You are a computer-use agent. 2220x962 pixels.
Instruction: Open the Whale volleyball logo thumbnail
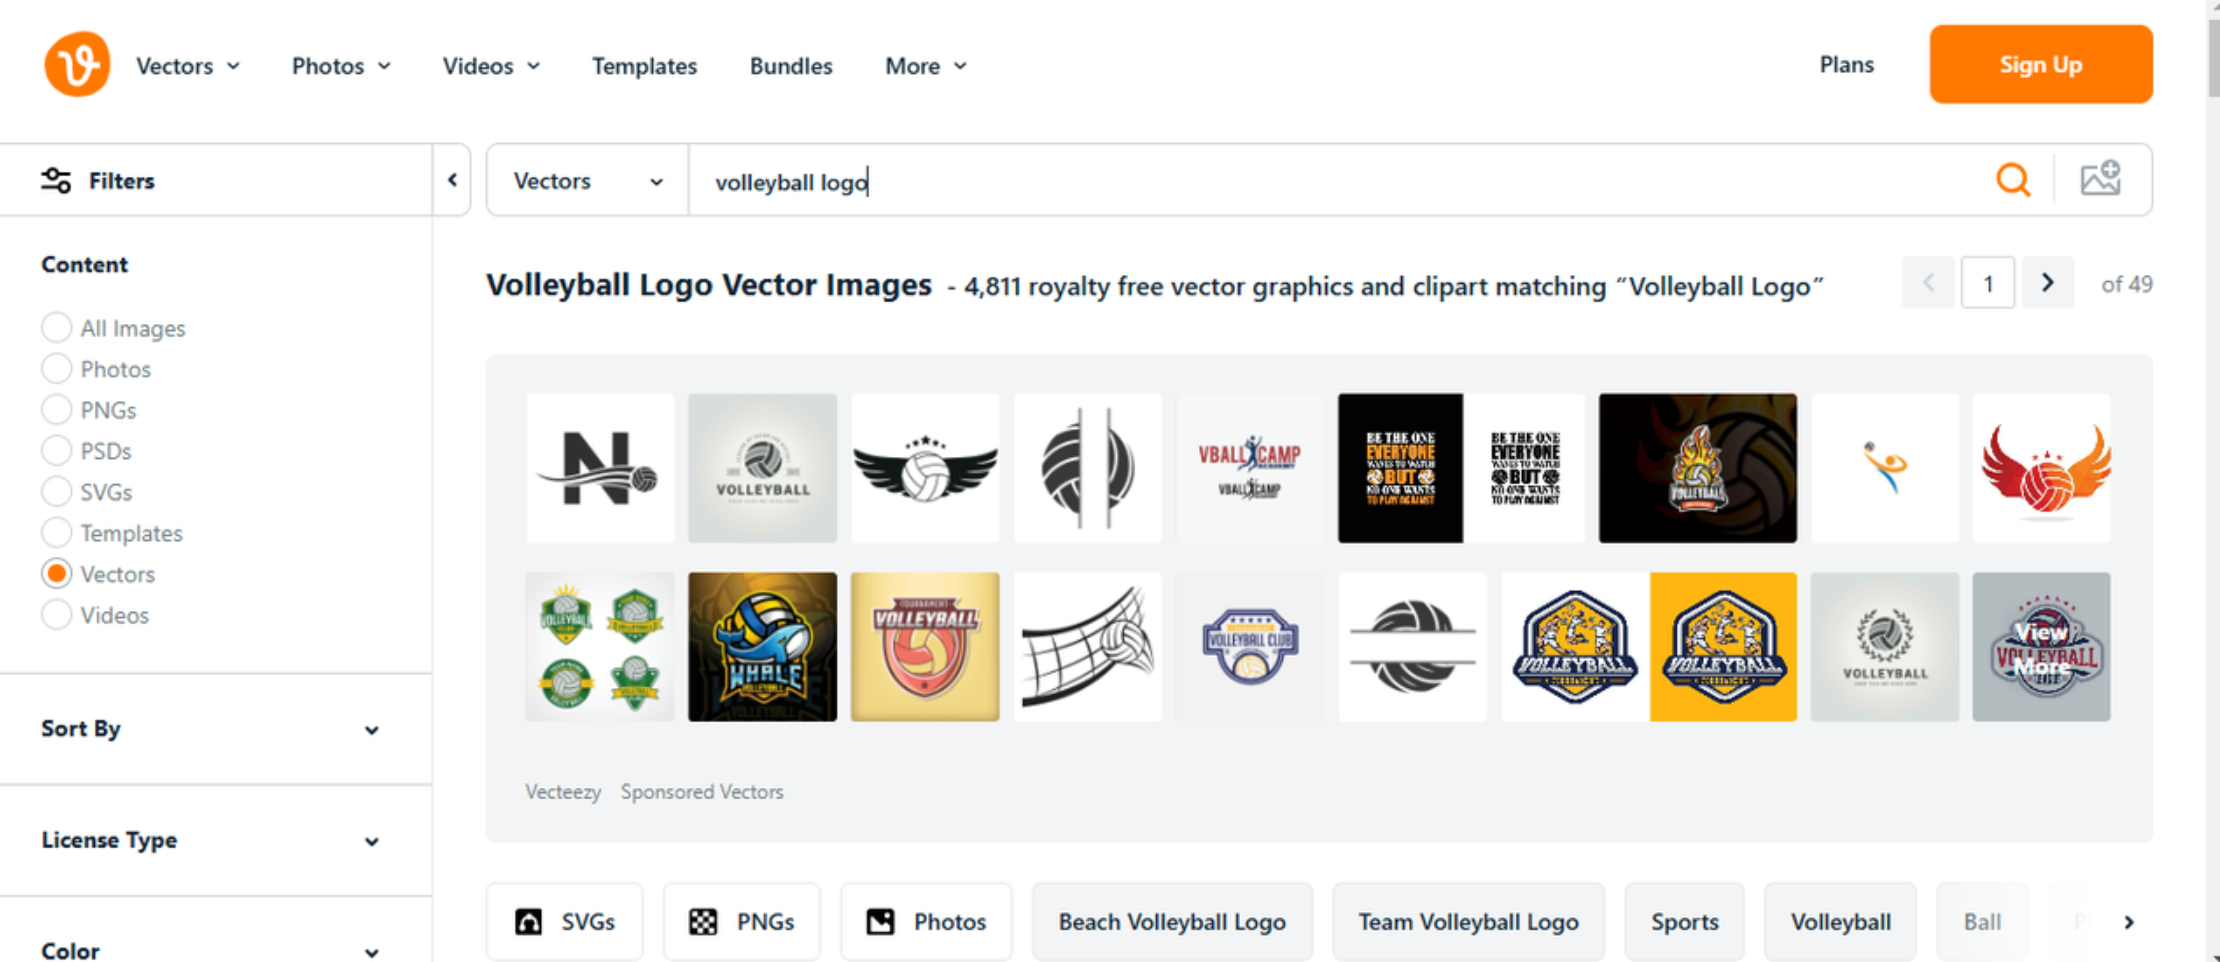[x=762, y=647]
